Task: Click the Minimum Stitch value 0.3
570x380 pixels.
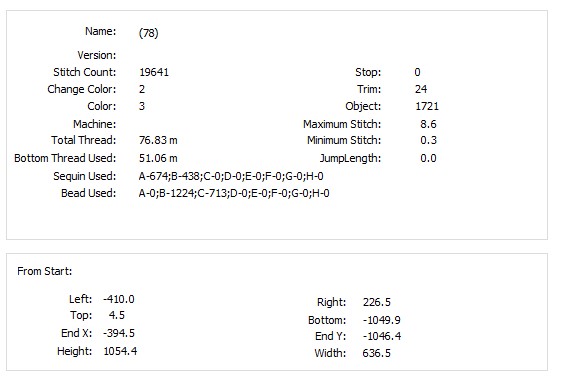Action: point(428,140)
